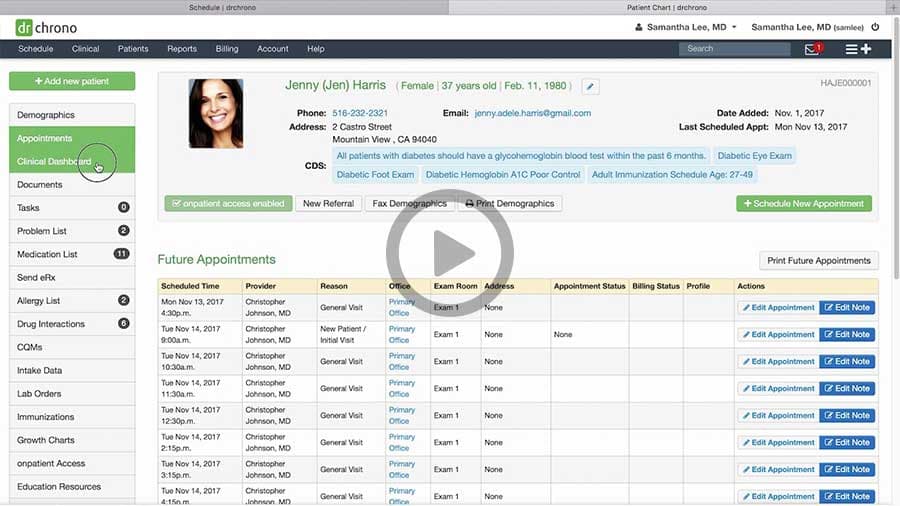Viewport: 900px width, 506px height.
Task: Open Diabetic Hemoglobin A1C Poor Control tag
Action: tap(503, 174)
